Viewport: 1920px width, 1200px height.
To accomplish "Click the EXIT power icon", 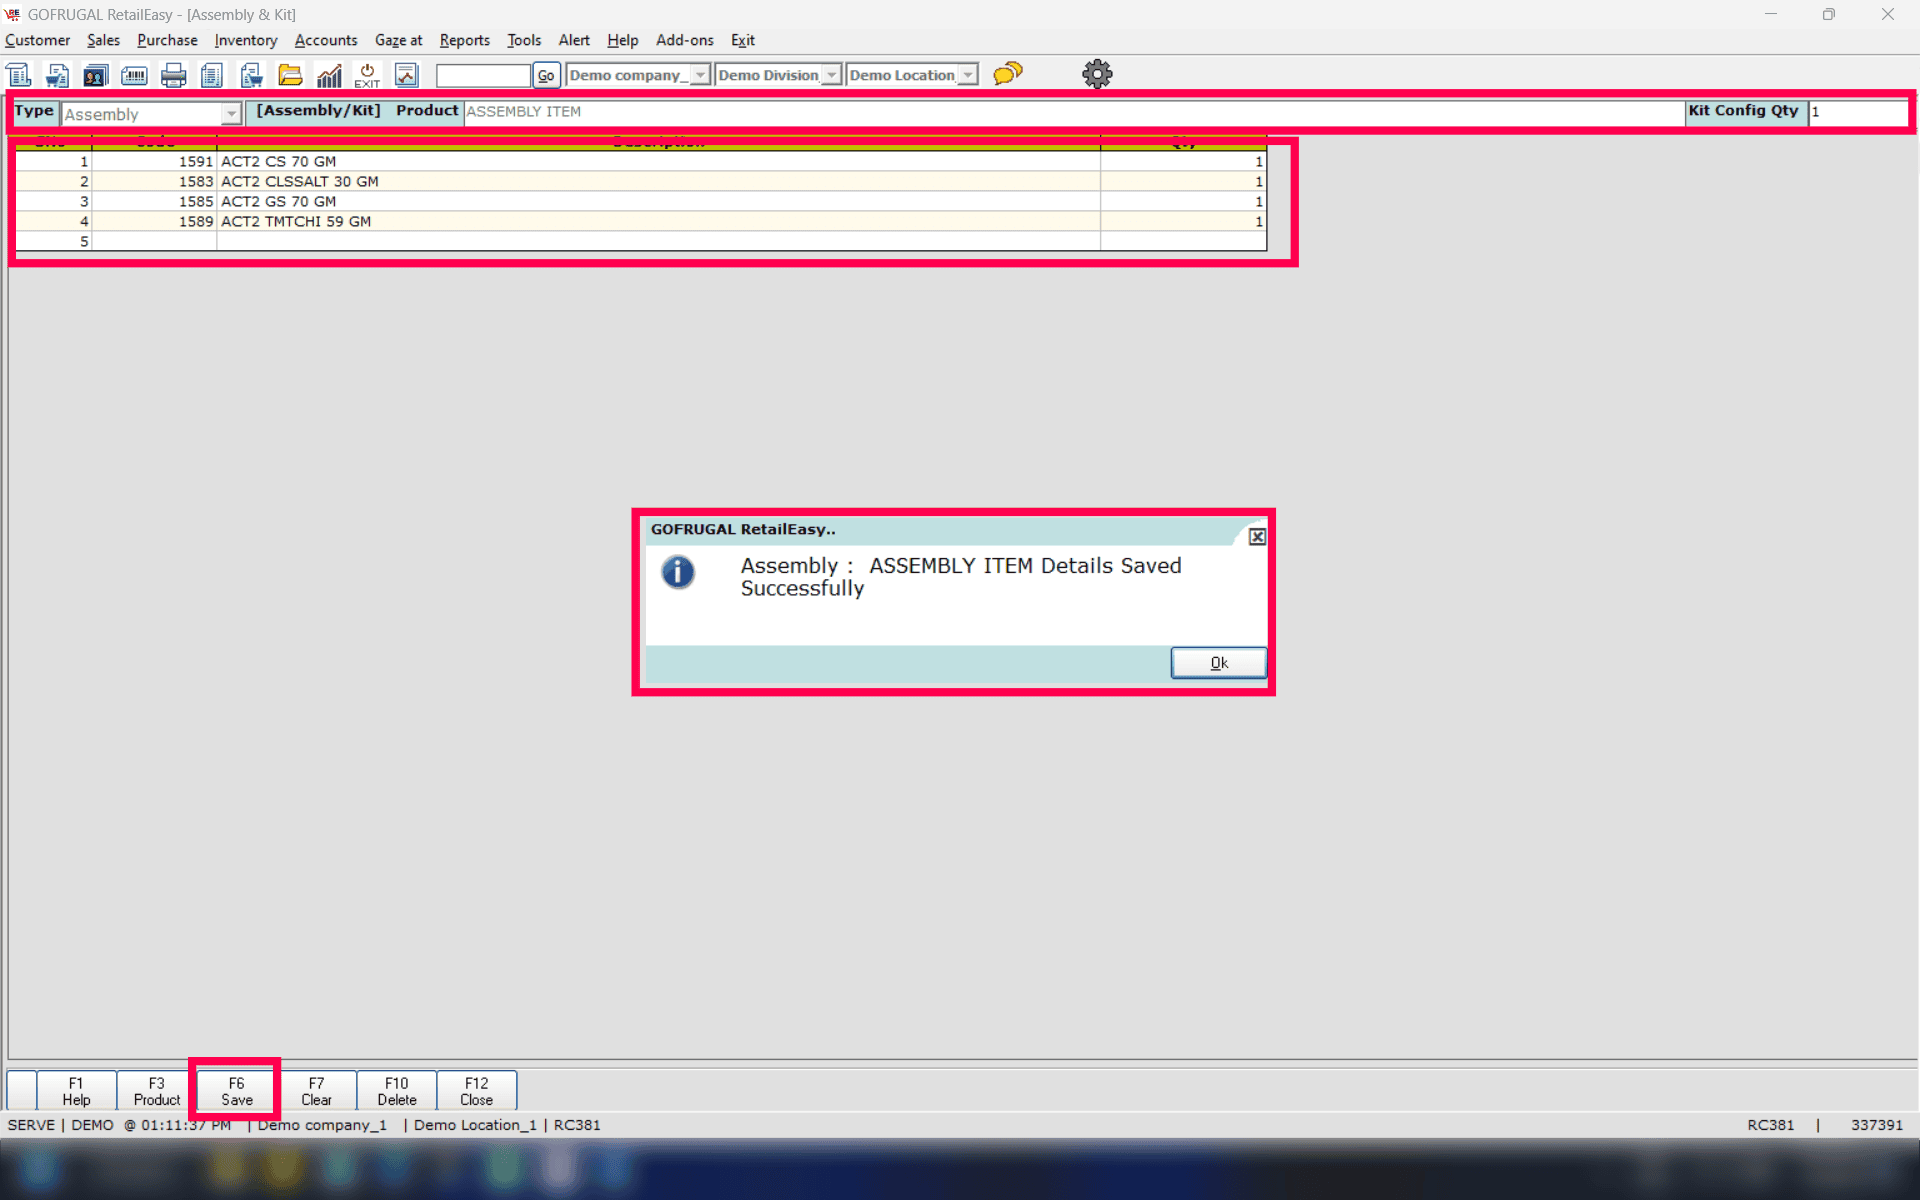I will 367,75.
